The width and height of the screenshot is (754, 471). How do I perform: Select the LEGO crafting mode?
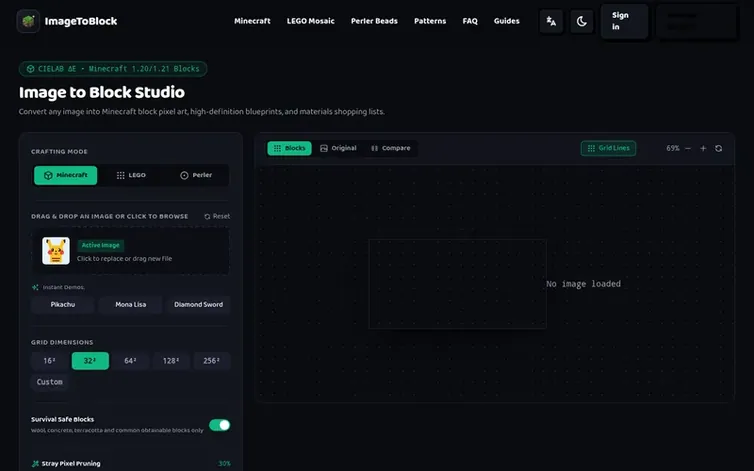[131, 175]
